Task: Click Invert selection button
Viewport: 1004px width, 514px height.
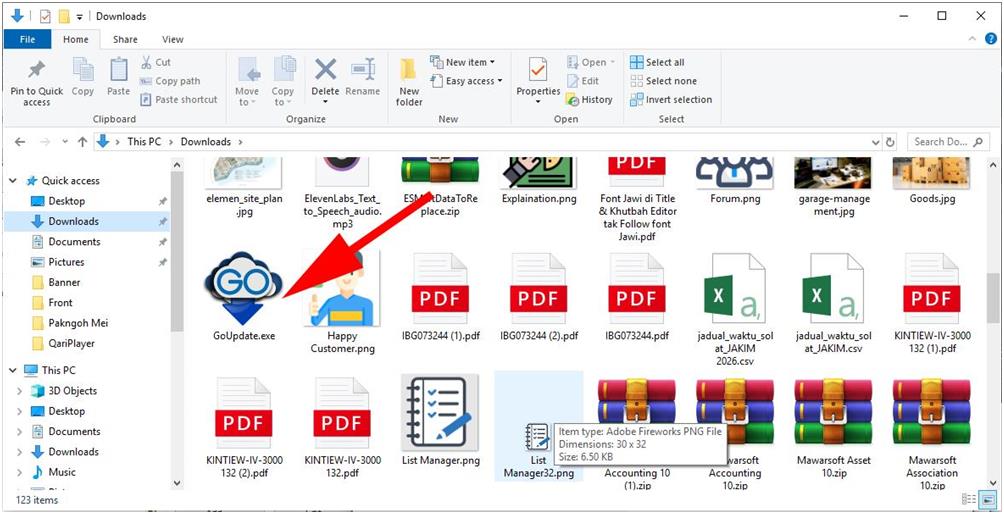Action: click(671, 99)
